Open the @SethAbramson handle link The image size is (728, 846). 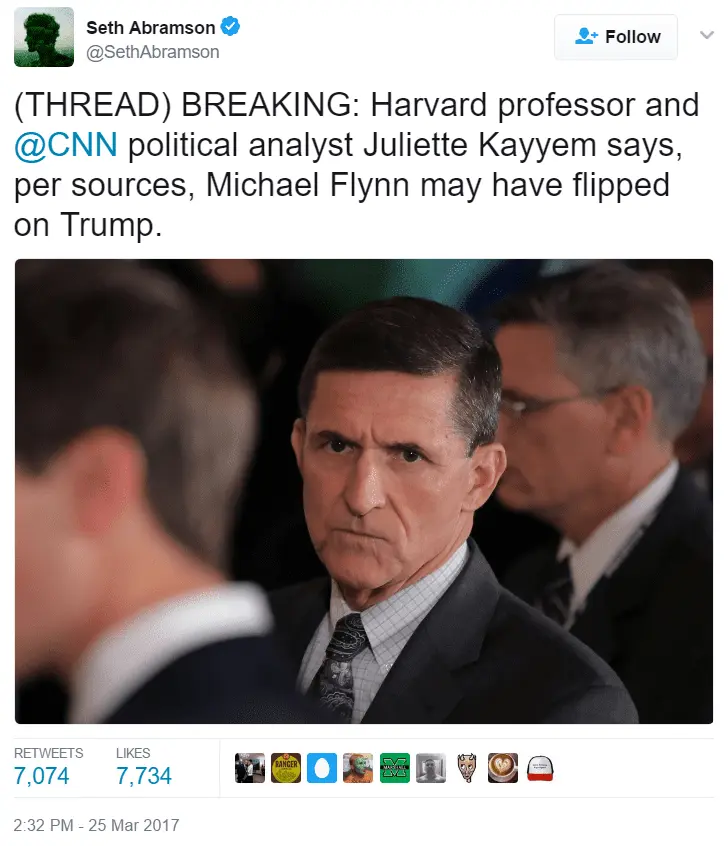(153, 52)
